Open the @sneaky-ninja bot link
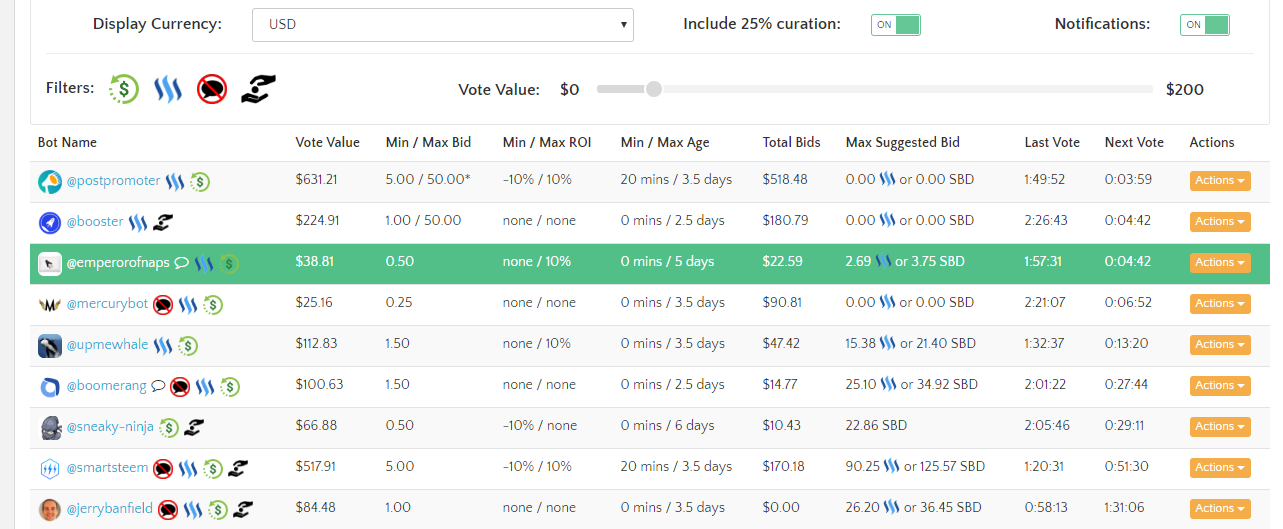 pos(110,427)
